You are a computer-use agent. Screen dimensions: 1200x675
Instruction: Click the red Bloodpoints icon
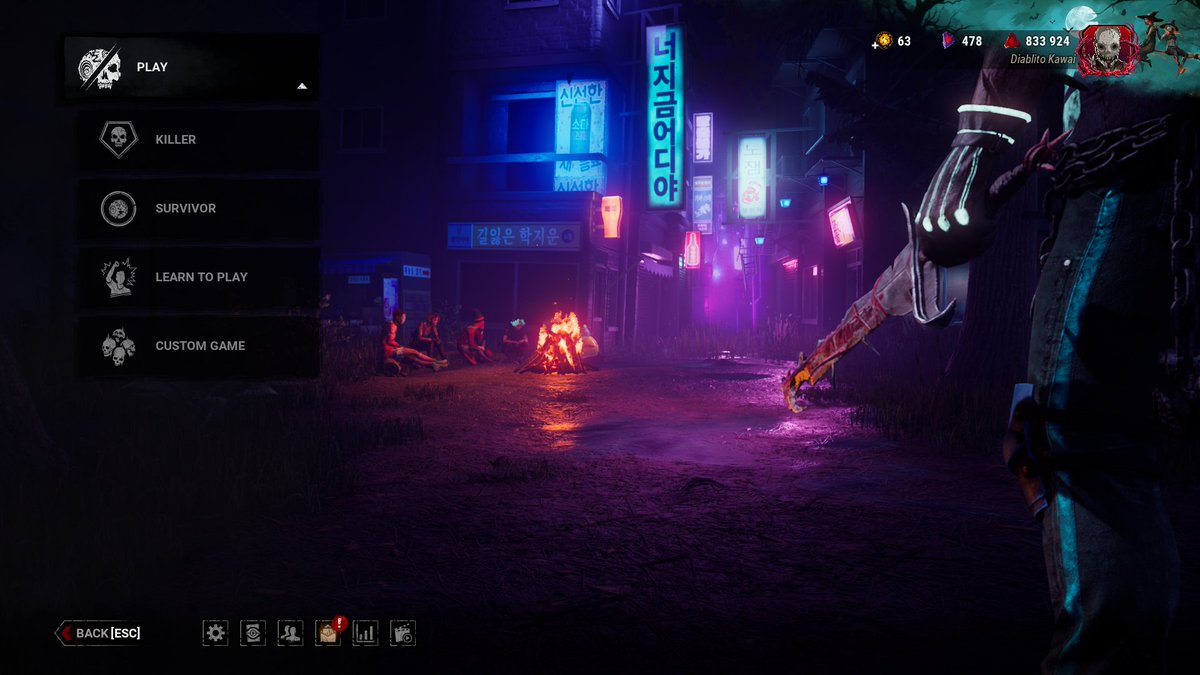pyautogui.click(x=1012, y=41)
